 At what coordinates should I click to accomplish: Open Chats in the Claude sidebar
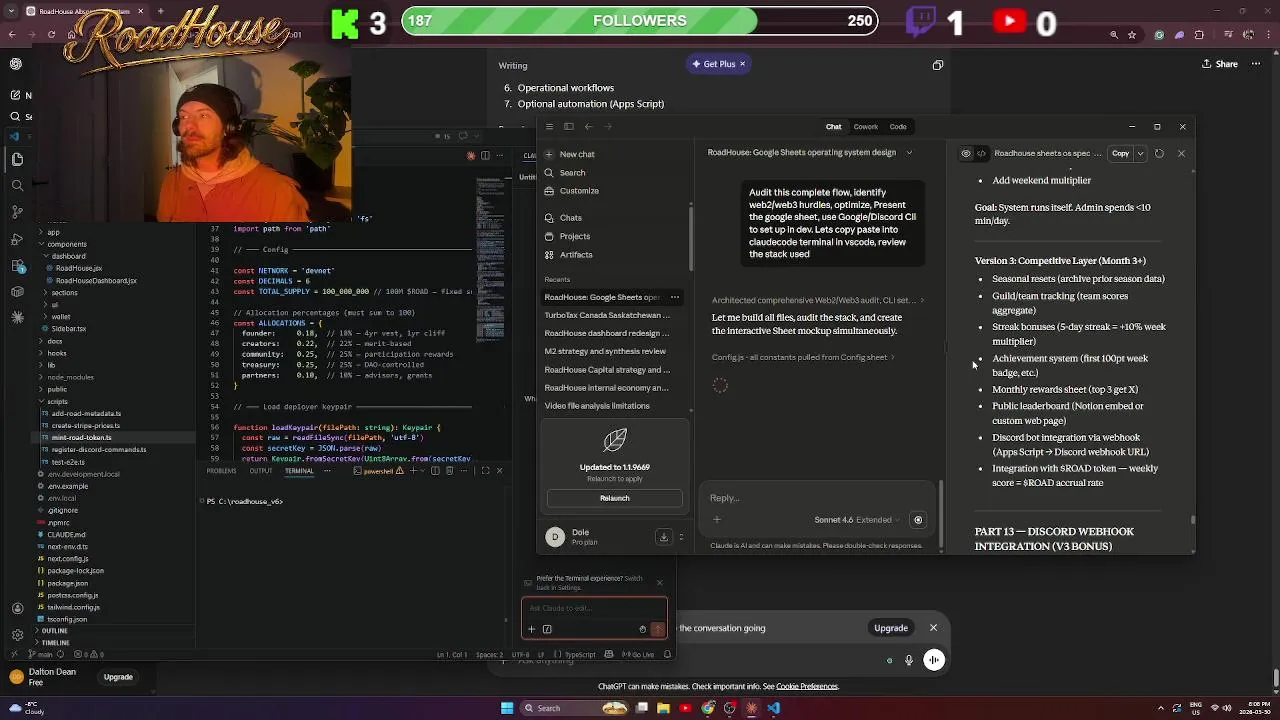(x=563, y=218)
